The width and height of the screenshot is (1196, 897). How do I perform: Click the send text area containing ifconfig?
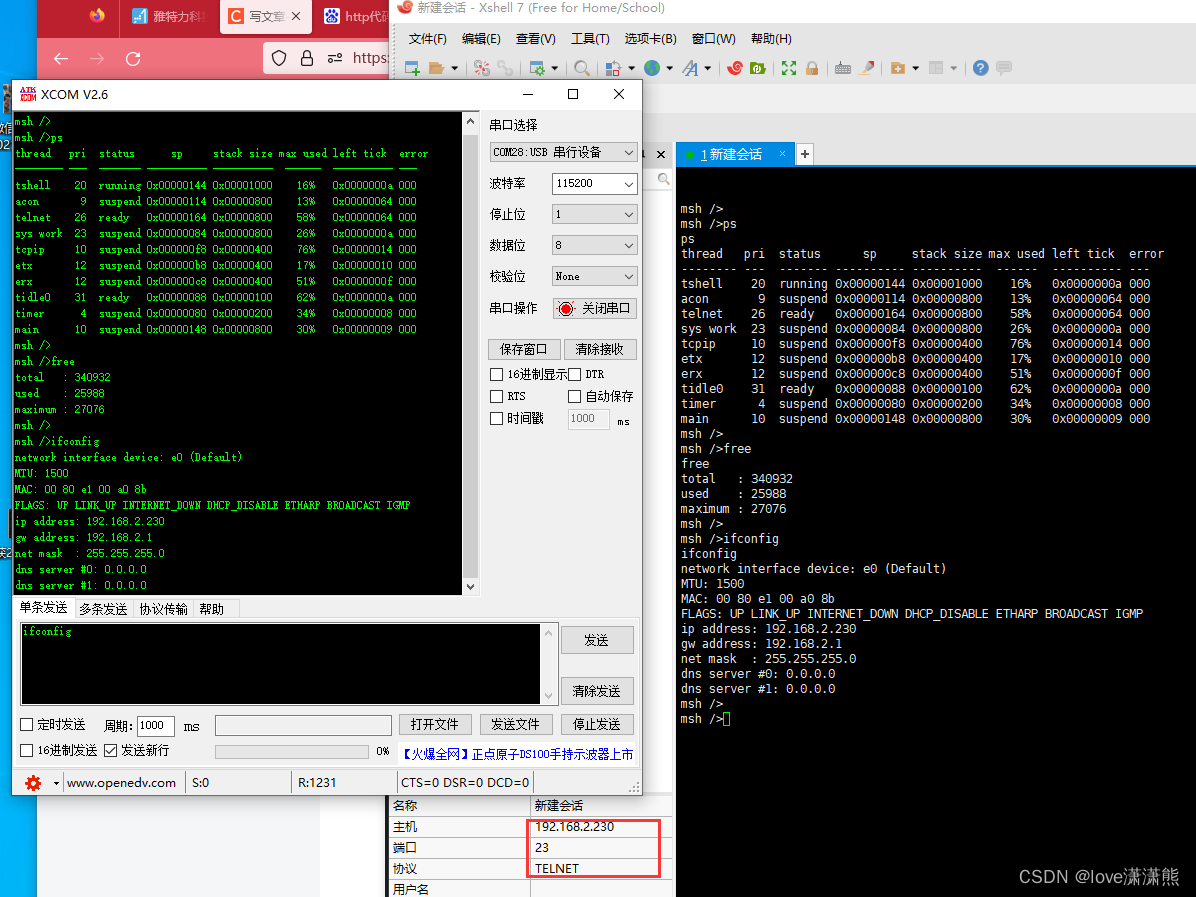[x=281, y=664]
